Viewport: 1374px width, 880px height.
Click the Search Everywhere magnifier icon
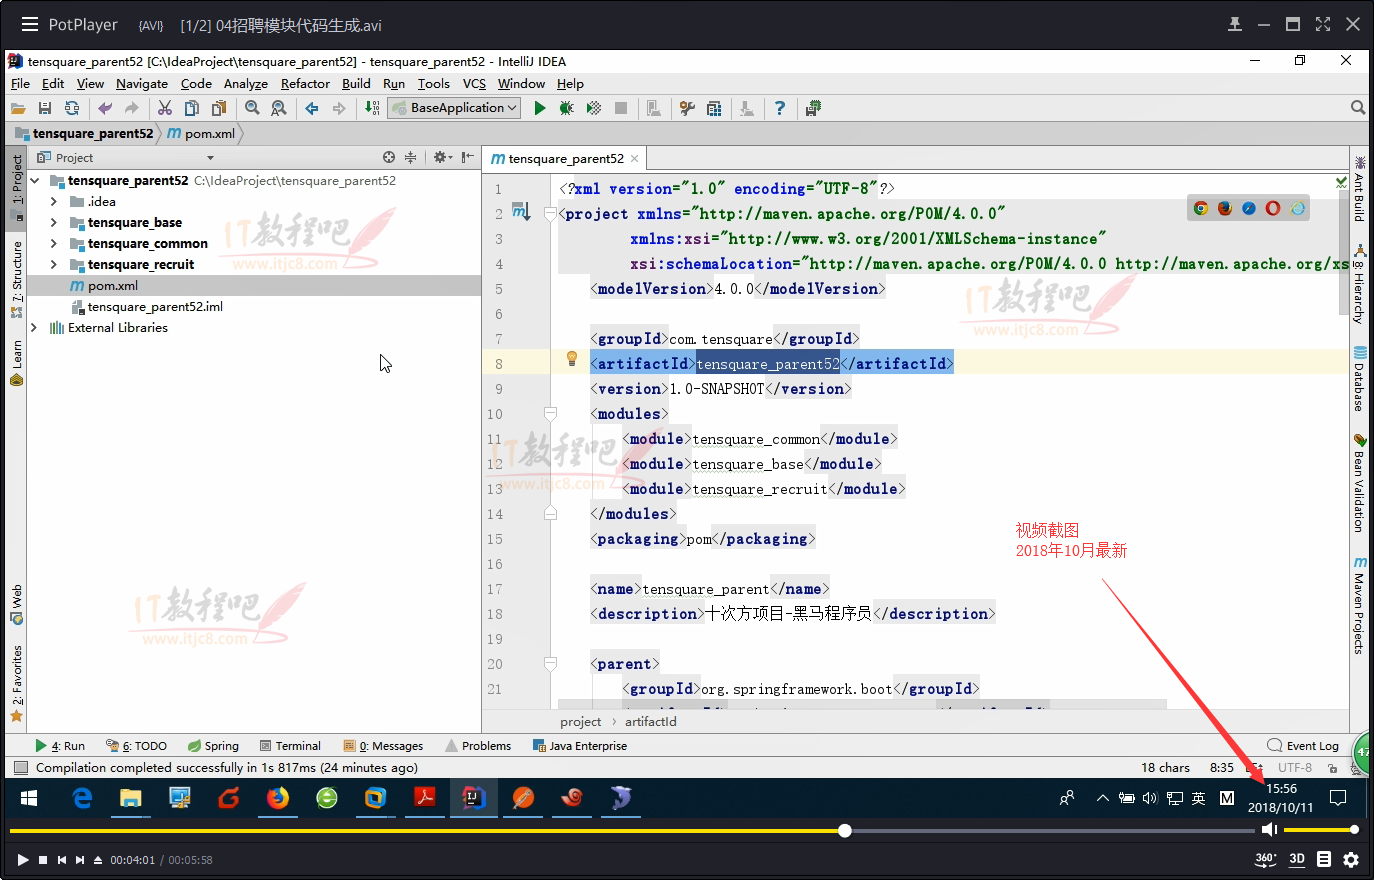tap(1358, 107)
